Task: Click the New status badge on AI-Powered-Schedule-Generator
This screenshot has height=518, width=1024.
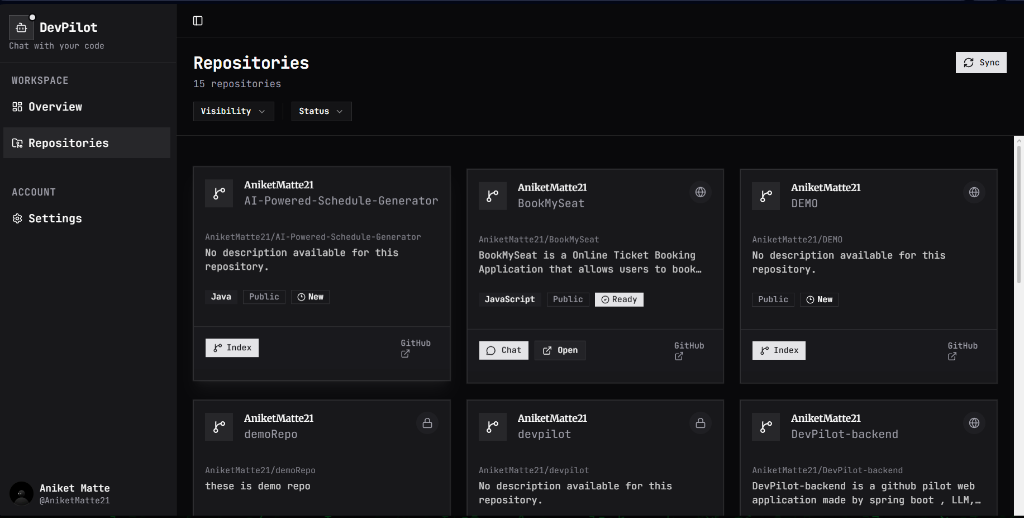Action: 310,297
